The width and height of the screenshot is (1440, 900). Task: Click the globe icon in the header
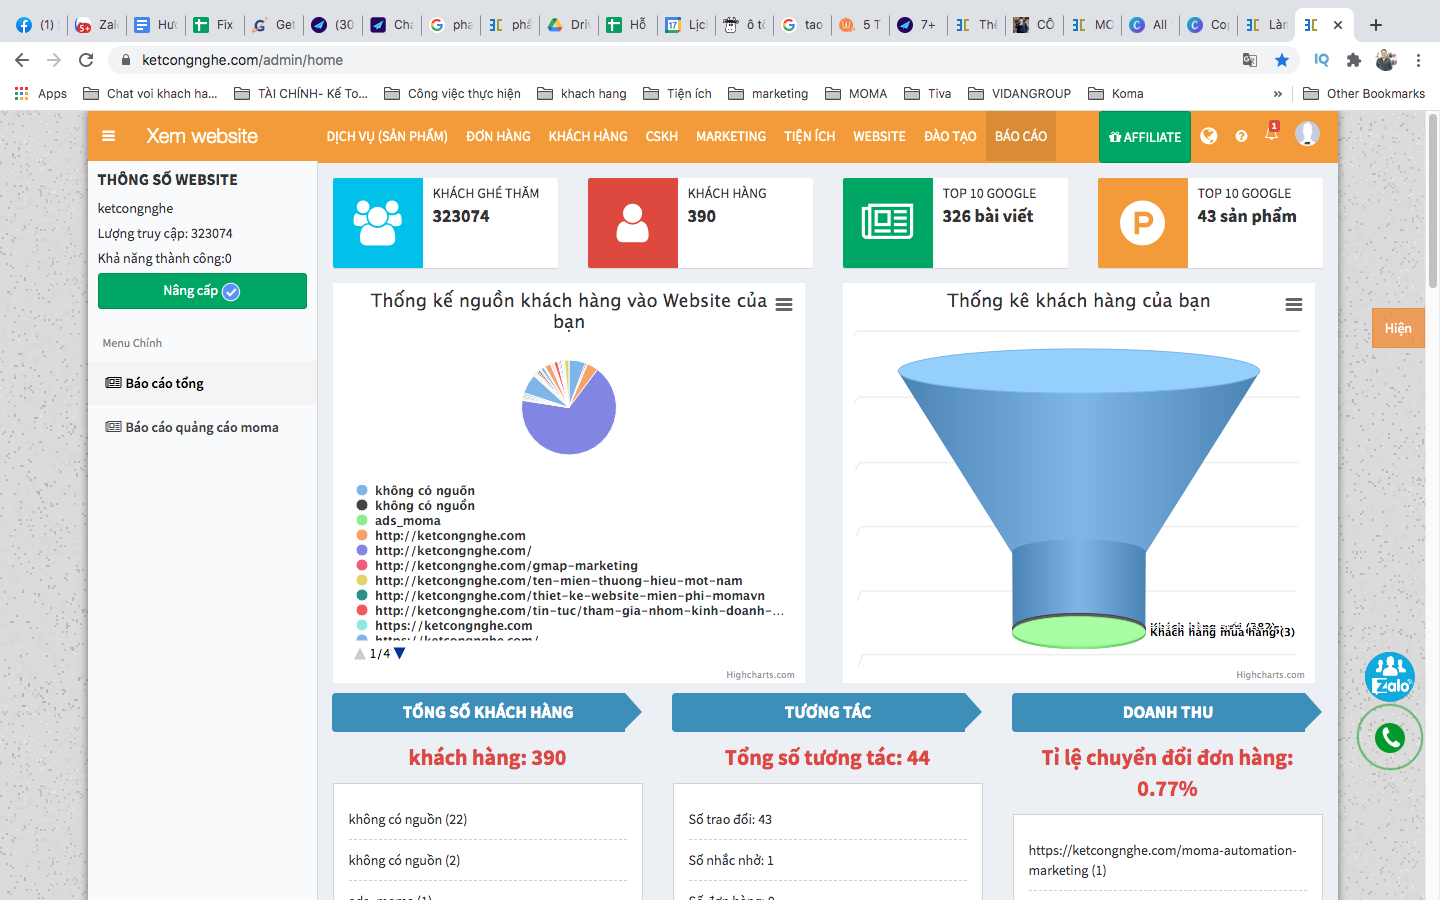(x=1209, y=136)
